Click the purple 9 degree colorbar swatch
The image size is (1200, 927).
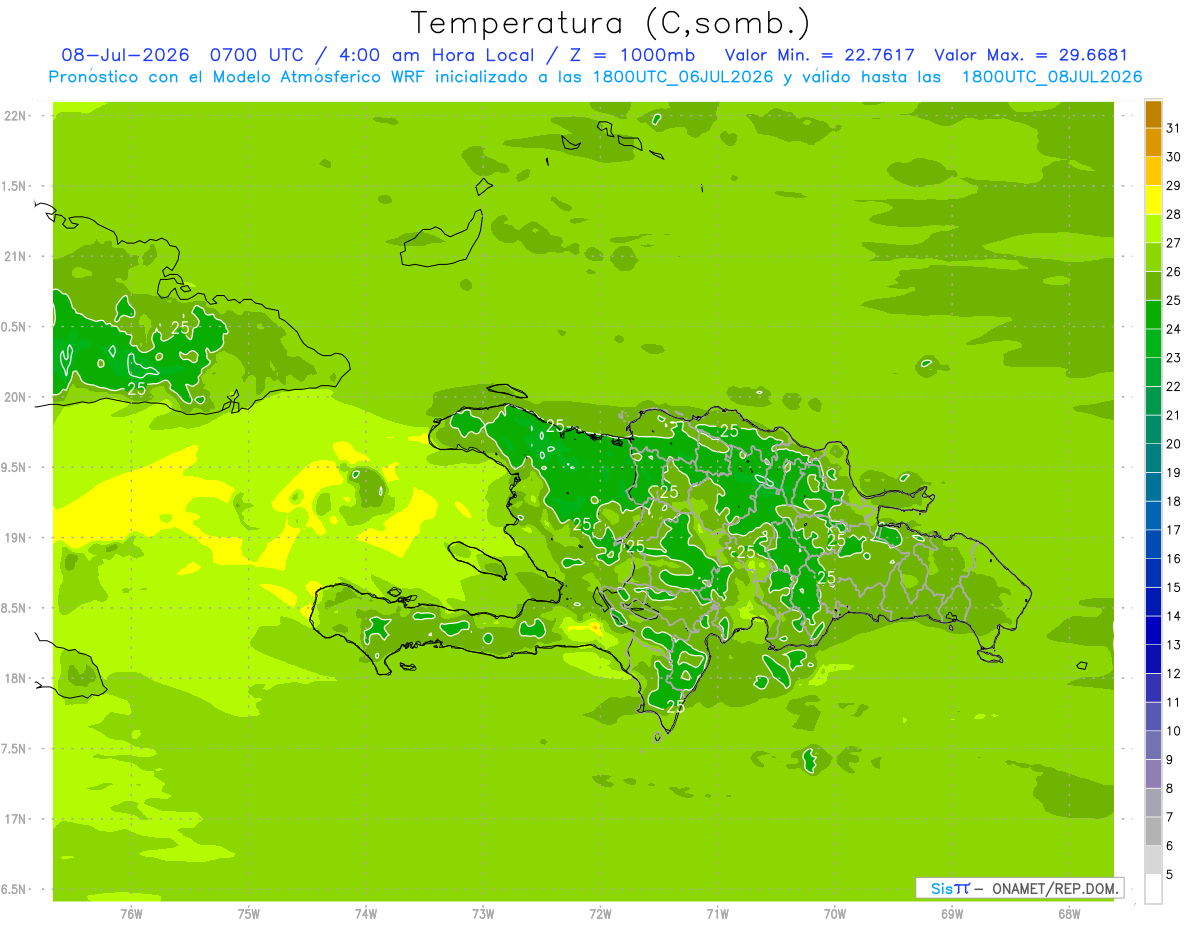click(x=1153, y=774)
